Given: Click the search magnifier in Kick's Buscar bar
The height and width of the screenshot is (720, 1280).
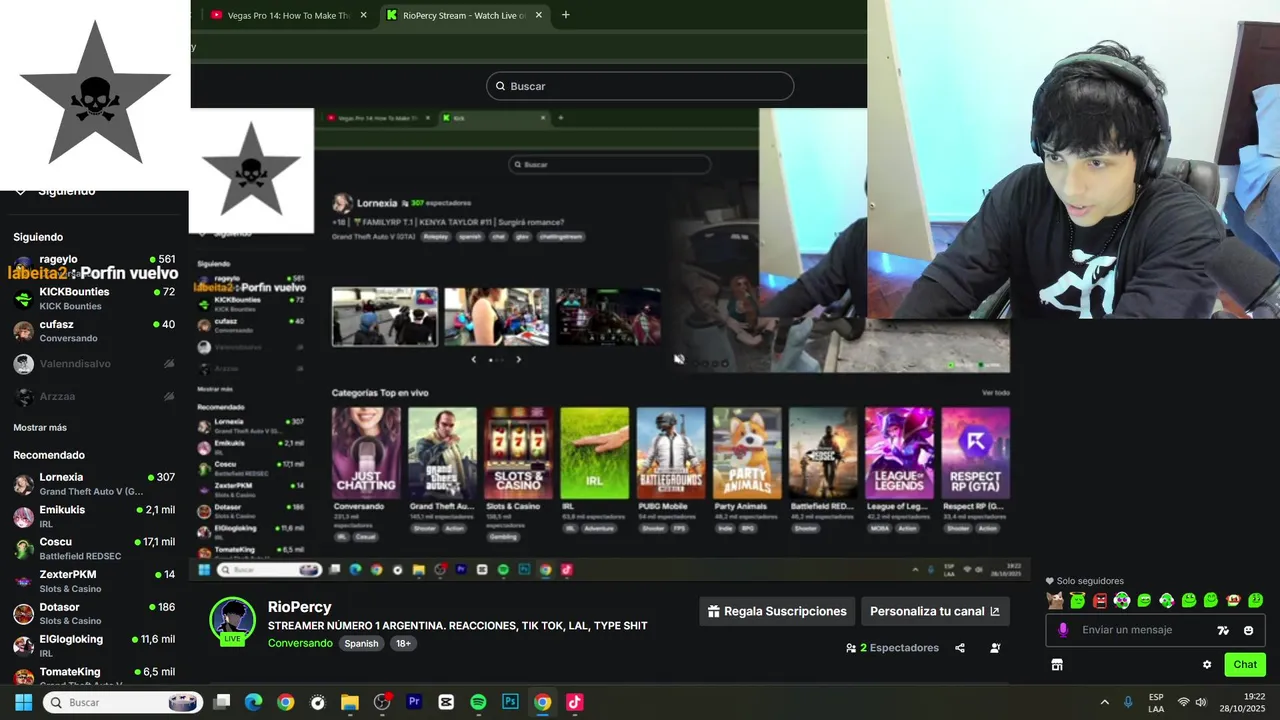Looking at the screenshot, I should click(x=501, y=86).
